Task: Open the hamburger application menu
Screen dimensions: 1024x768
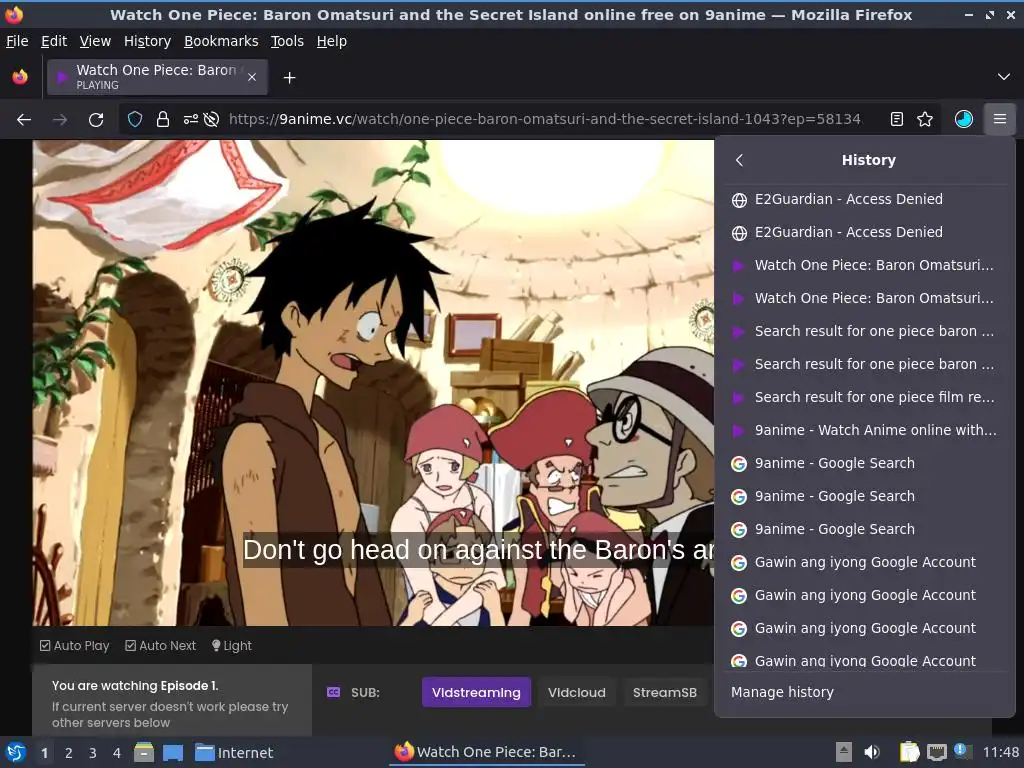Action: click(1000, 119)
